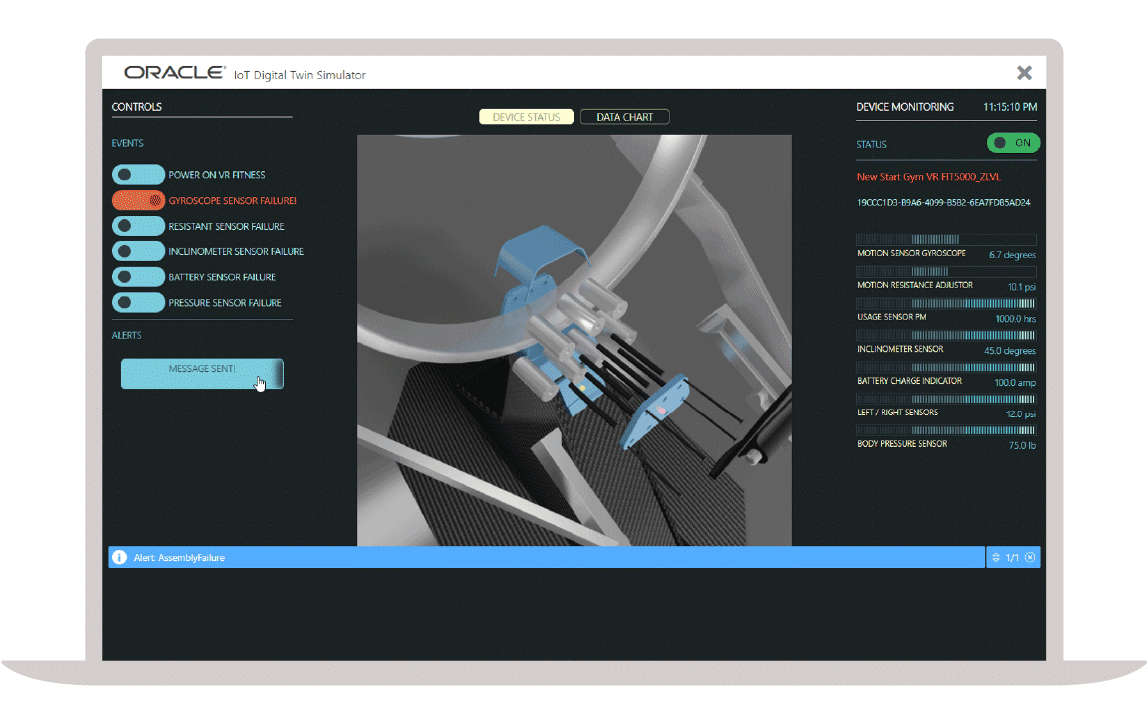Click the BODY PRESSURE SENSOR indicator bar

click(x=946, y=430)
